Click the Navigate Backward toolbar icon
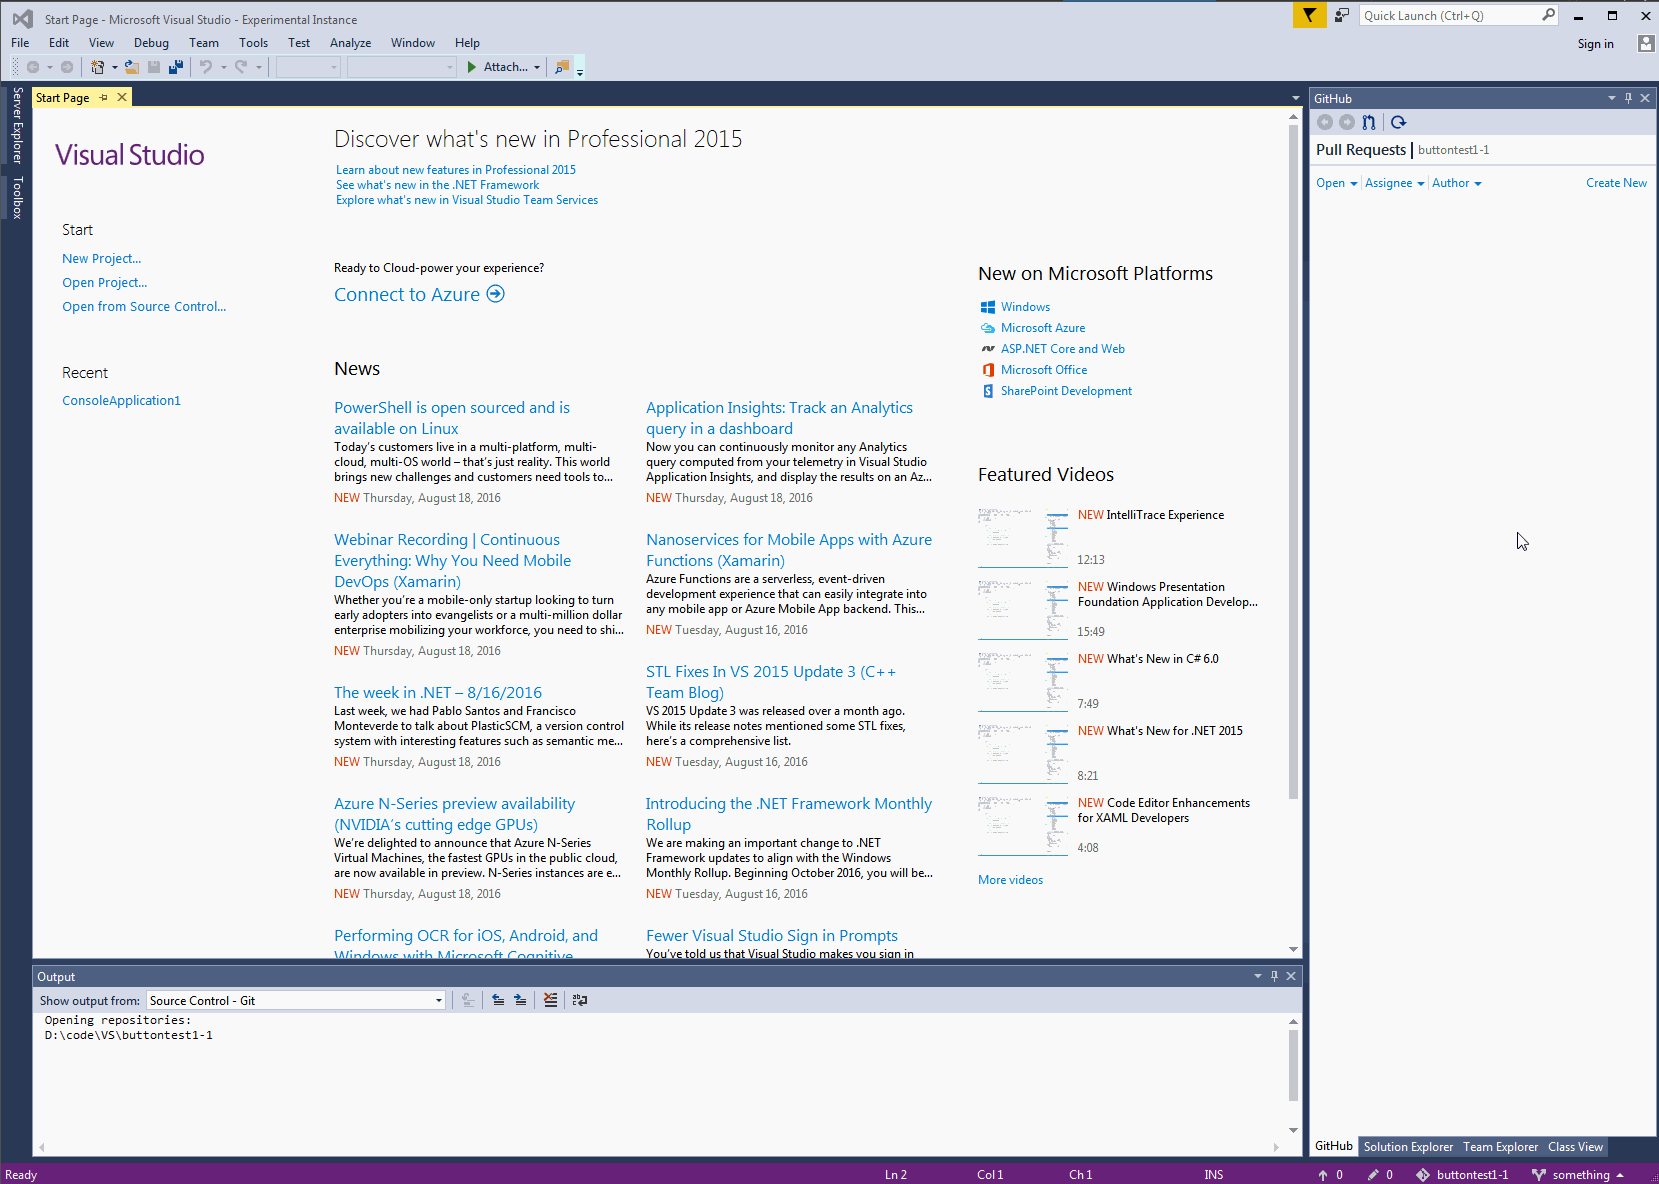Viewport: 1659px width, 1184px height. point(33,67)
